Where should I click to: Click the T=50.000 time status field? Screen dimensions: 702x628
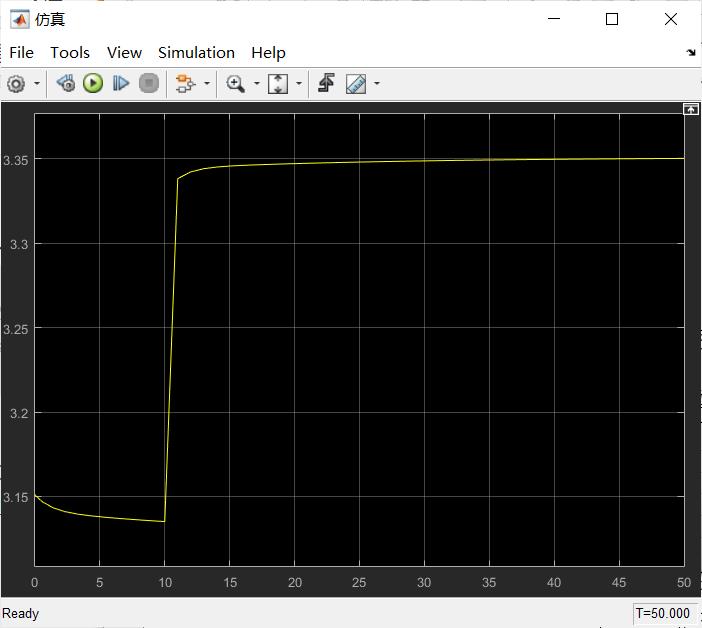663,613
